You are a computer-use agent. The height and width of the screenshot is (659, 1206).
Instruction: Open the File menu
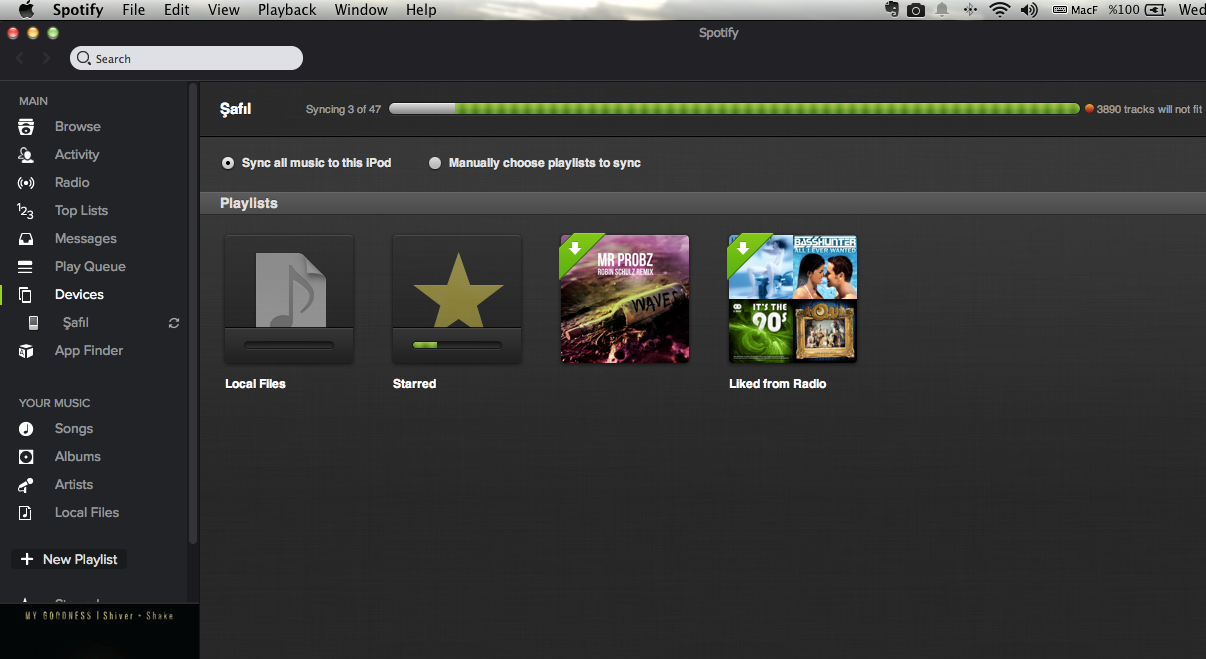[133, 10]
